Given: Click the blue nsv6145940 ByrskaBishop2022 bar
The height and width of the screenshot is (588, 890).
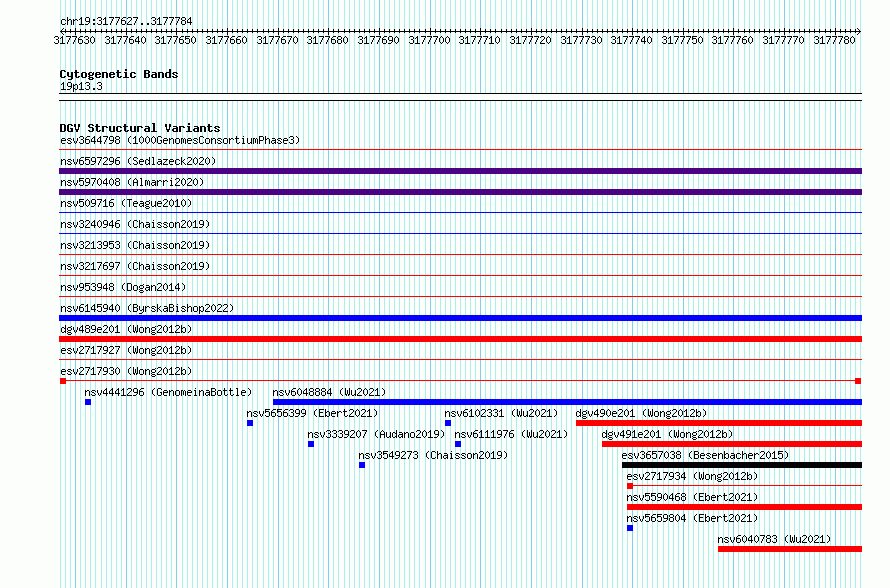Looking at the screenshot, I should click(460, 318).
